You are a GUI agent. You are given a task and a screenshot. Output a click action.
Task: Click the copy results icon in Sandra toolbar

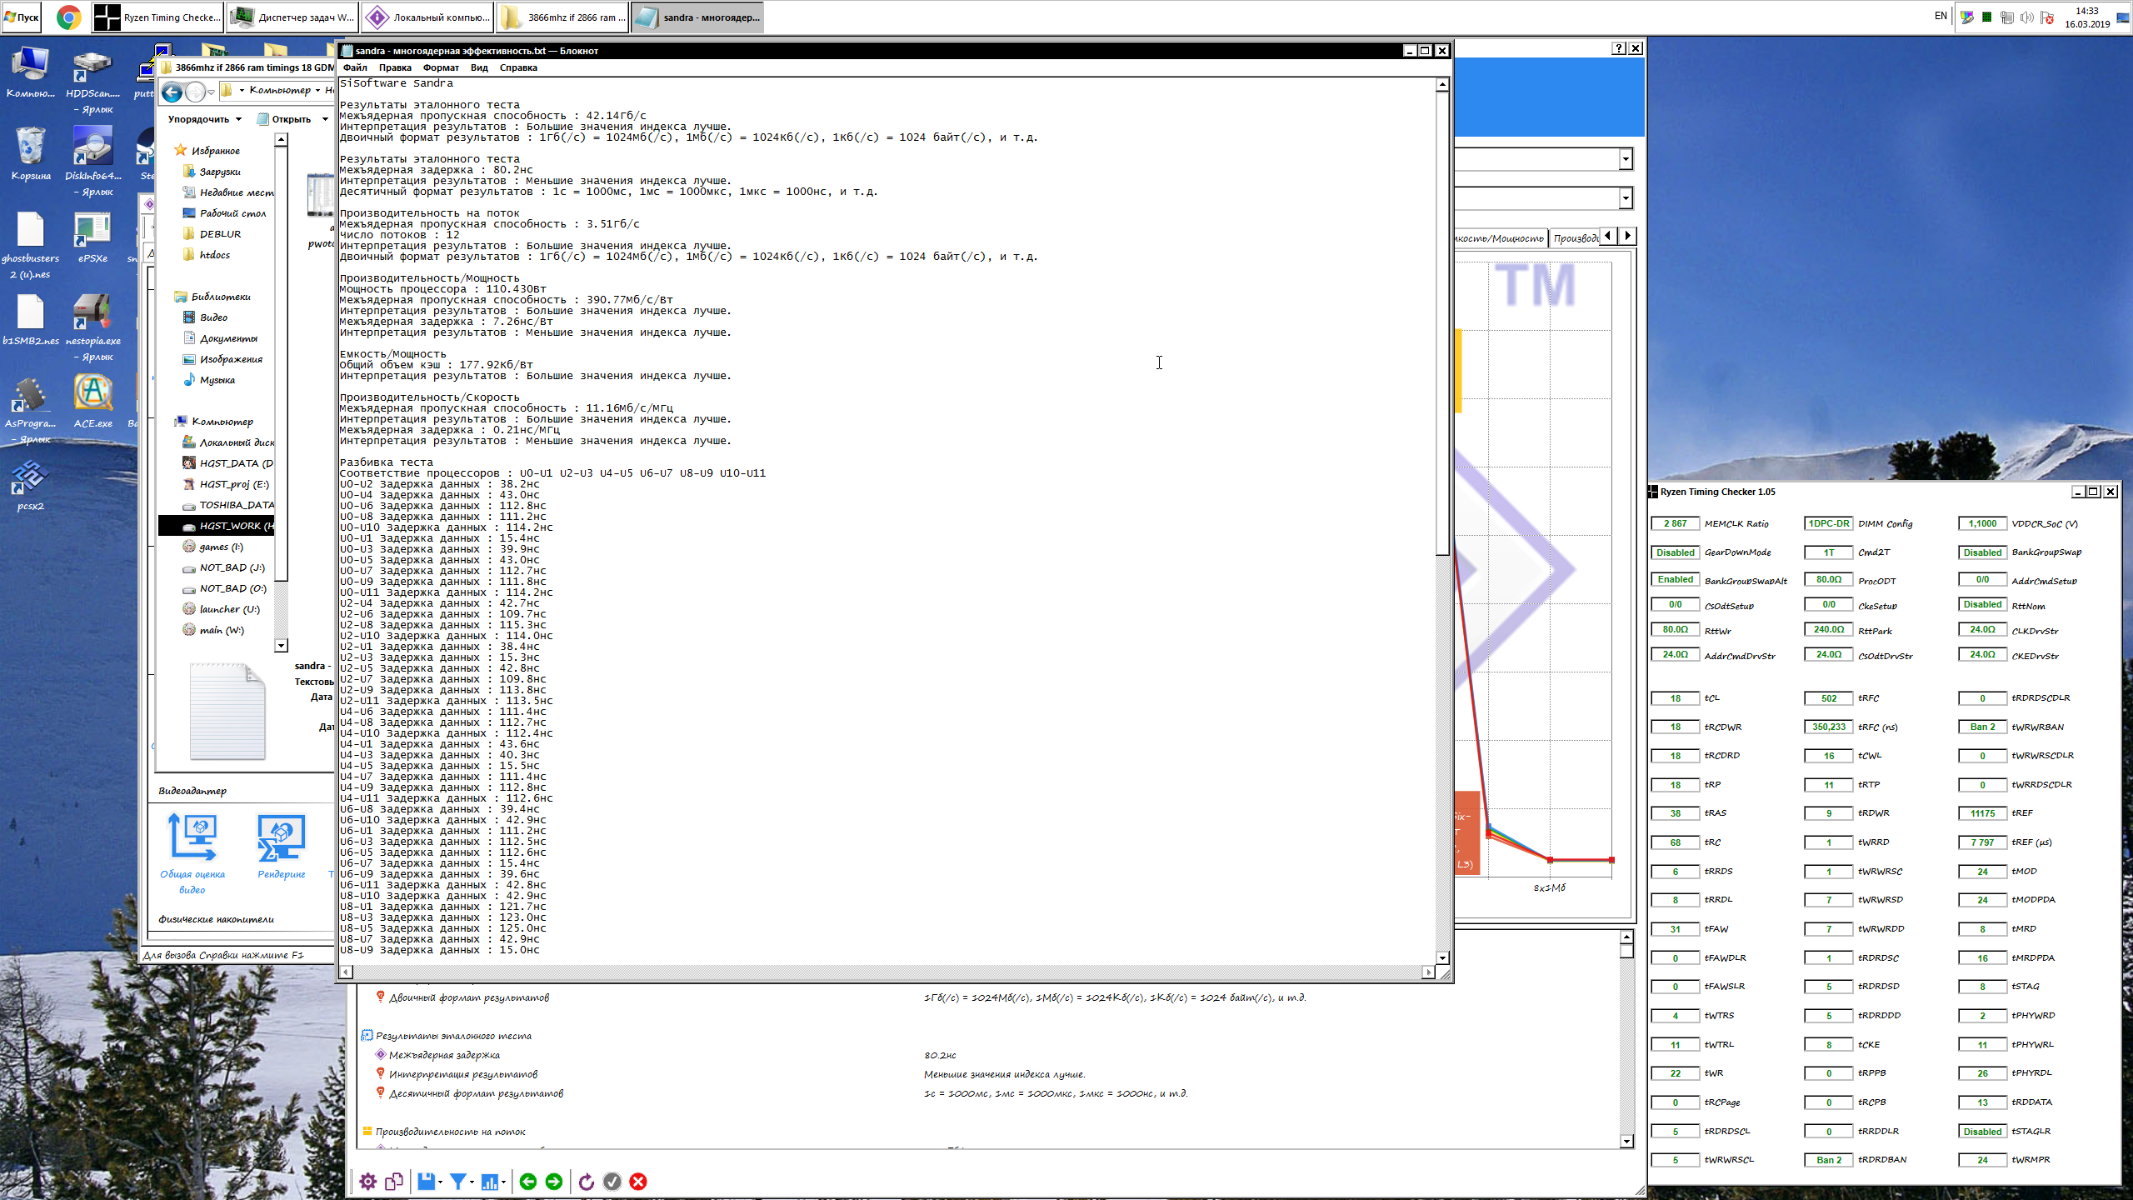(x=394, y=1181)
